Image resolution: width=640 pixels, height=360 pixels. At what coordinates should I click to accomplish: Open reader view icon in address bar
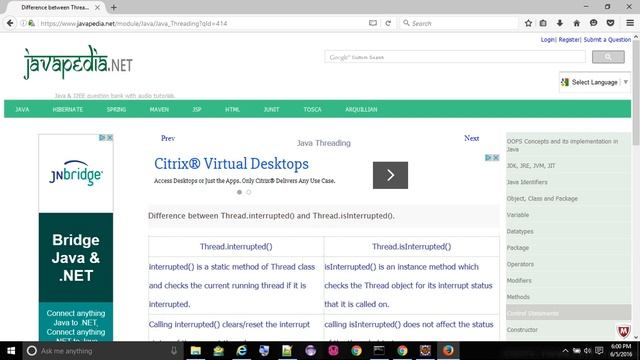(373, 23)
